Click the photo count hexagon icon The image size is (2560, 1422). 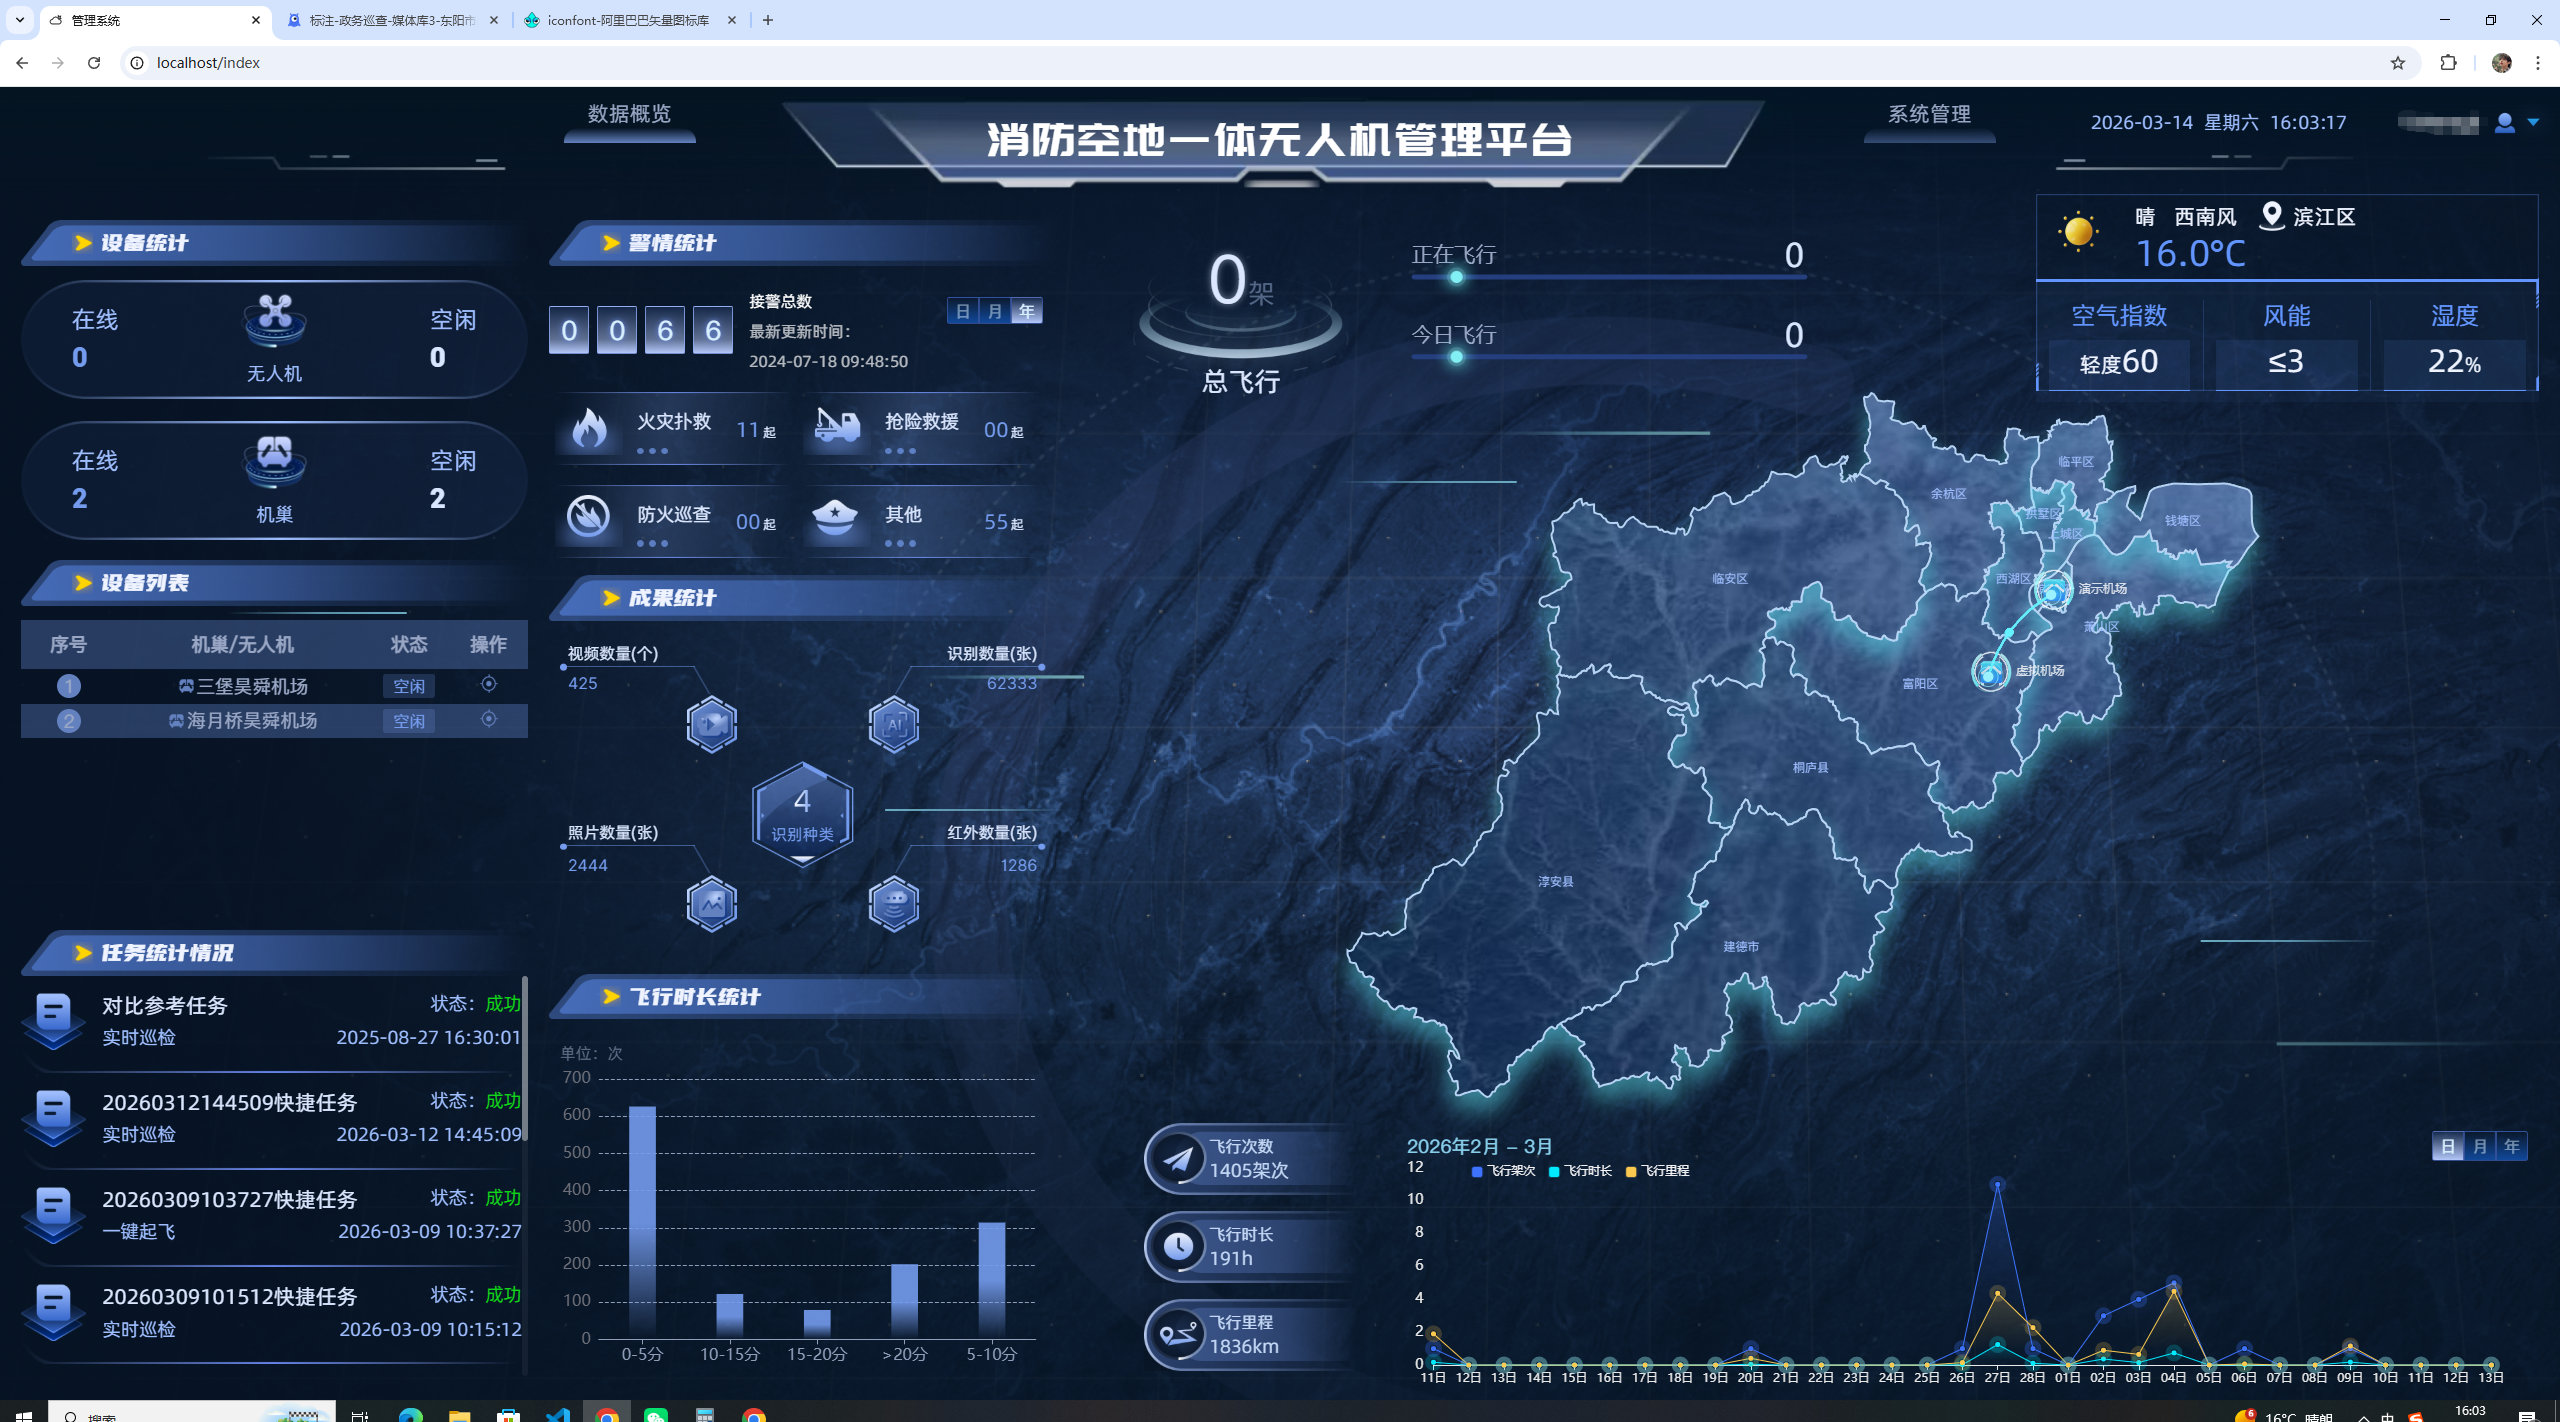click(x=712, y=904)
